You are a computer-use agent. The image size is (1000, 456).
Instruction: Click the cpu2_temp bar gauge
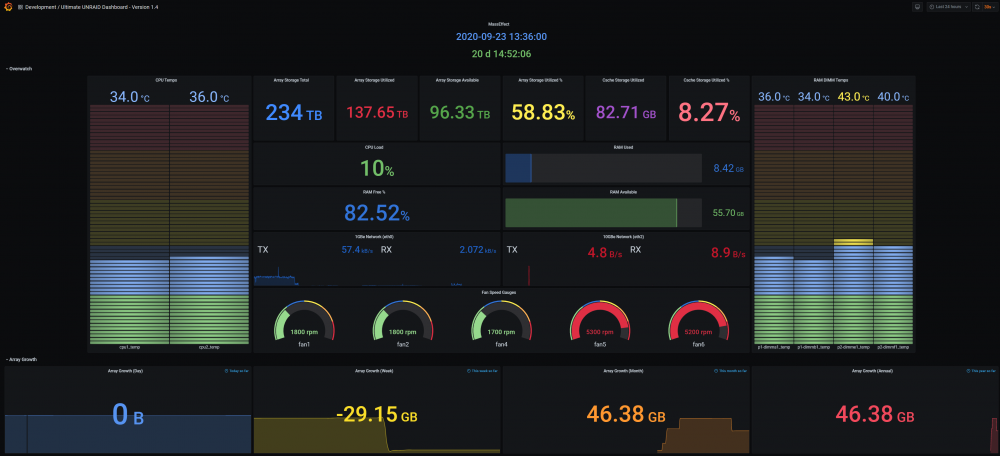209,224
